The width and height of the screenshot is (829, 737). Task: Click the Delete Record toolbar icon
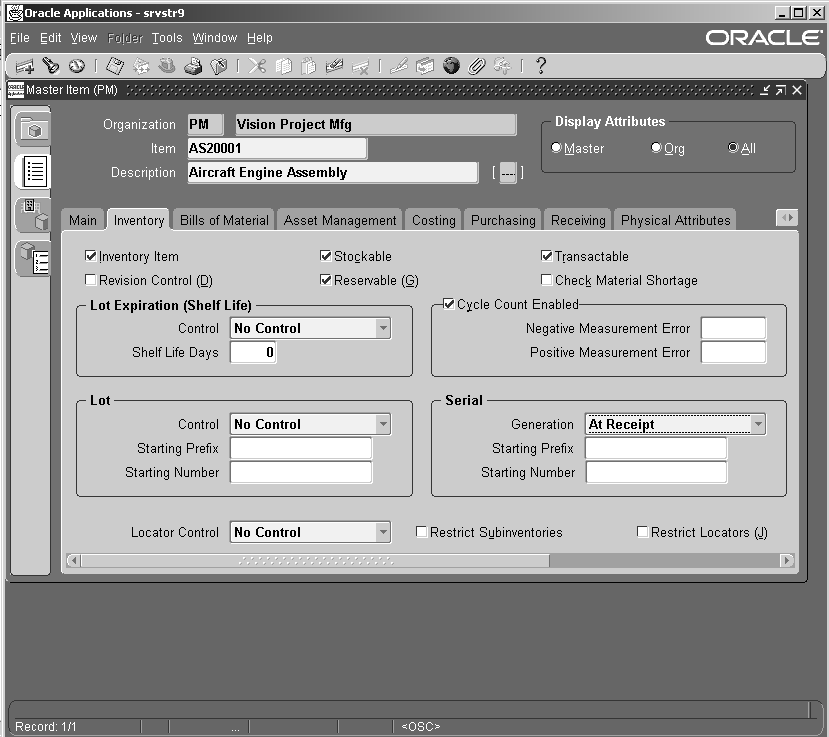tap(361, 67)
